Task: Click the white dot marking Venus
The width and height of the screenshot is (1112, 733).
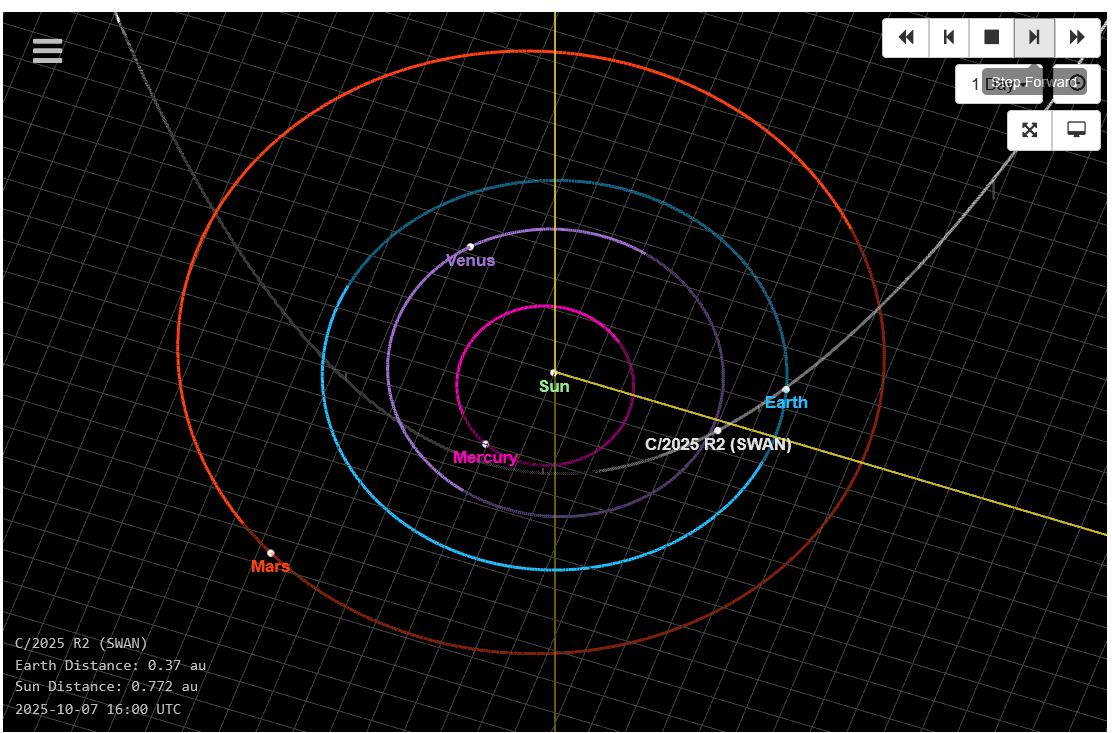Action: (470, 247)
